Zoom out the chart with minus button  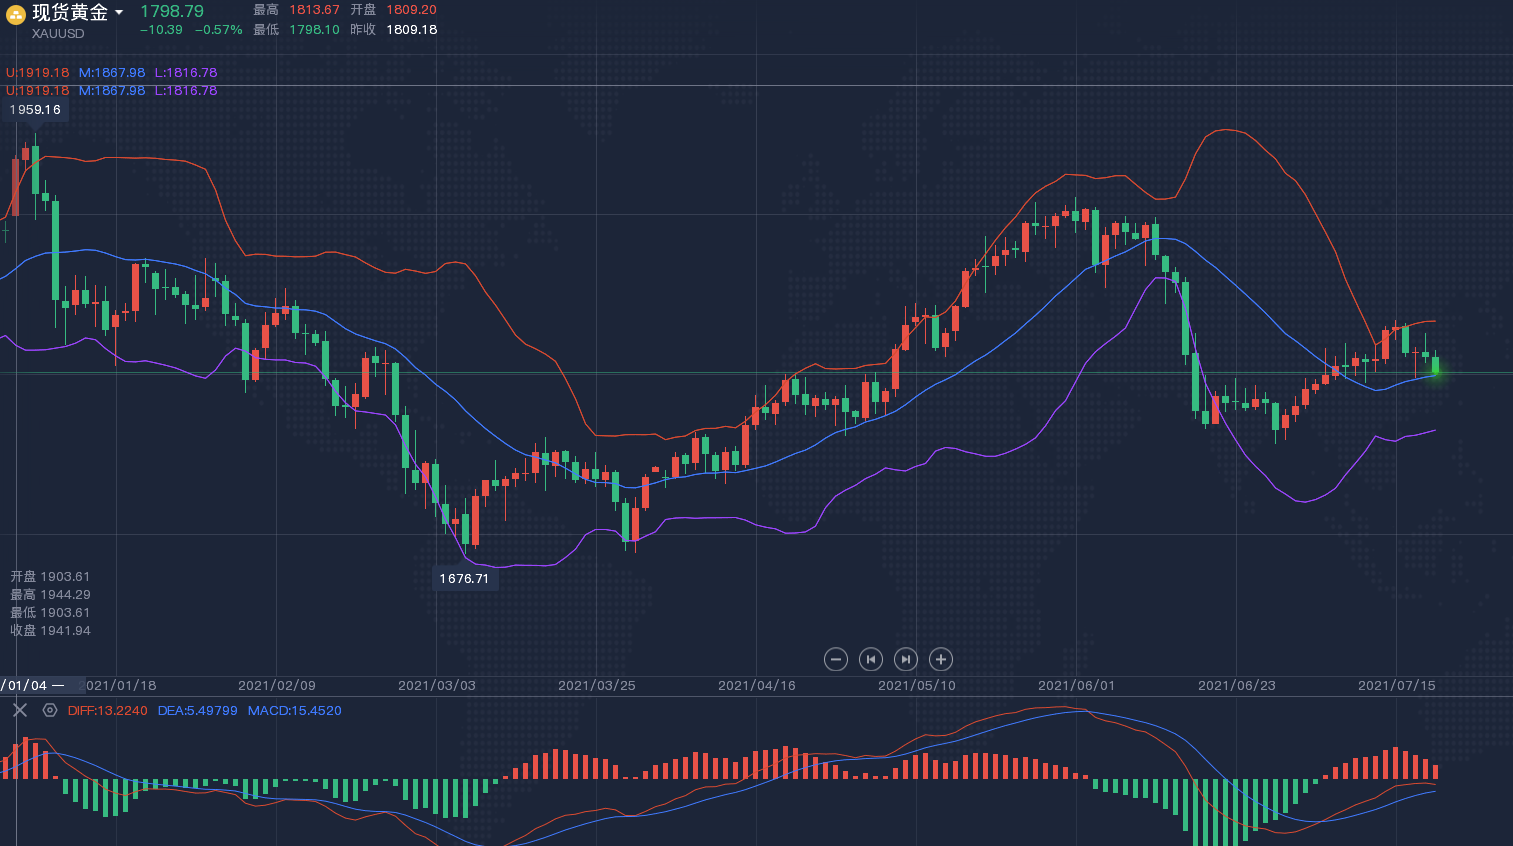click(x=836, y=659)
